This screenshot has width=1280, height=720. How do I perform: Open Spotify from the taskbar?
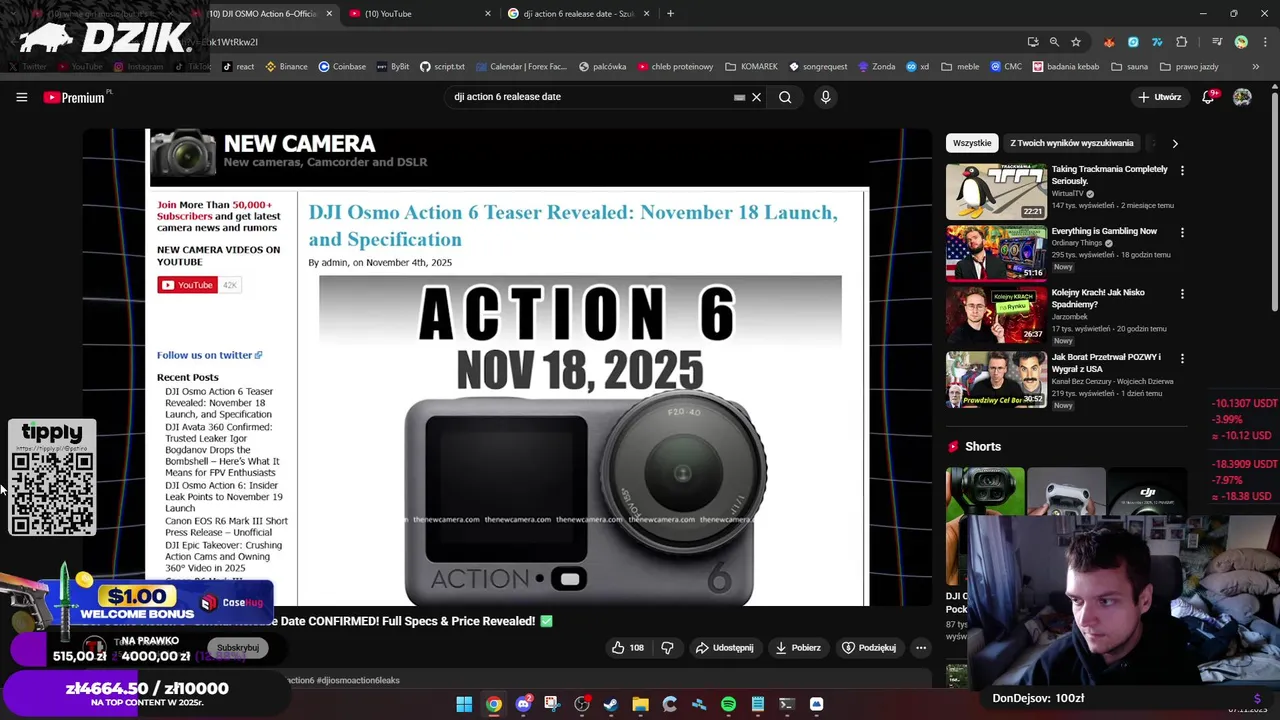(728, 704)
